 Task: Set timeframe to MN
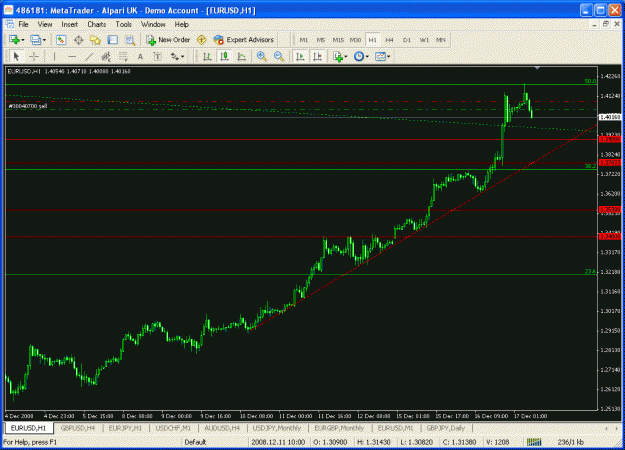coord(440,40)
